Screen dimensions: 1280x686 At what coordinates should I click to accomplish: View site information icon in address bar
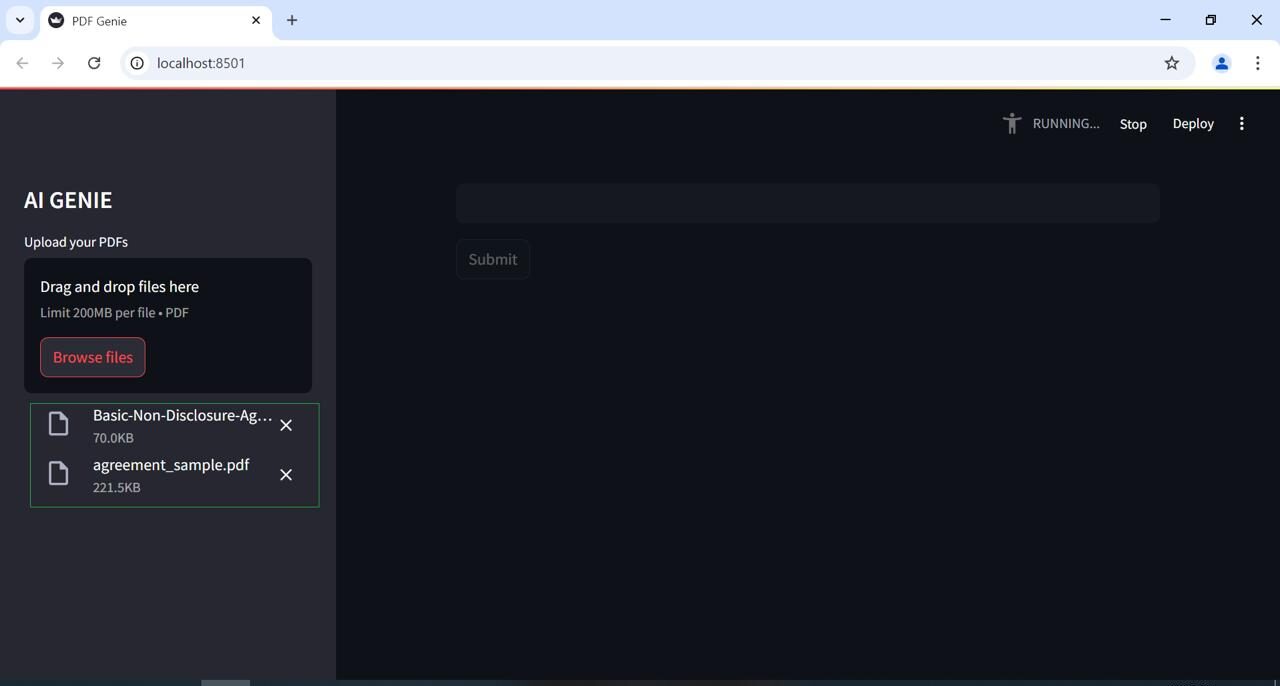pyautogui.click(x=137, y=63)
